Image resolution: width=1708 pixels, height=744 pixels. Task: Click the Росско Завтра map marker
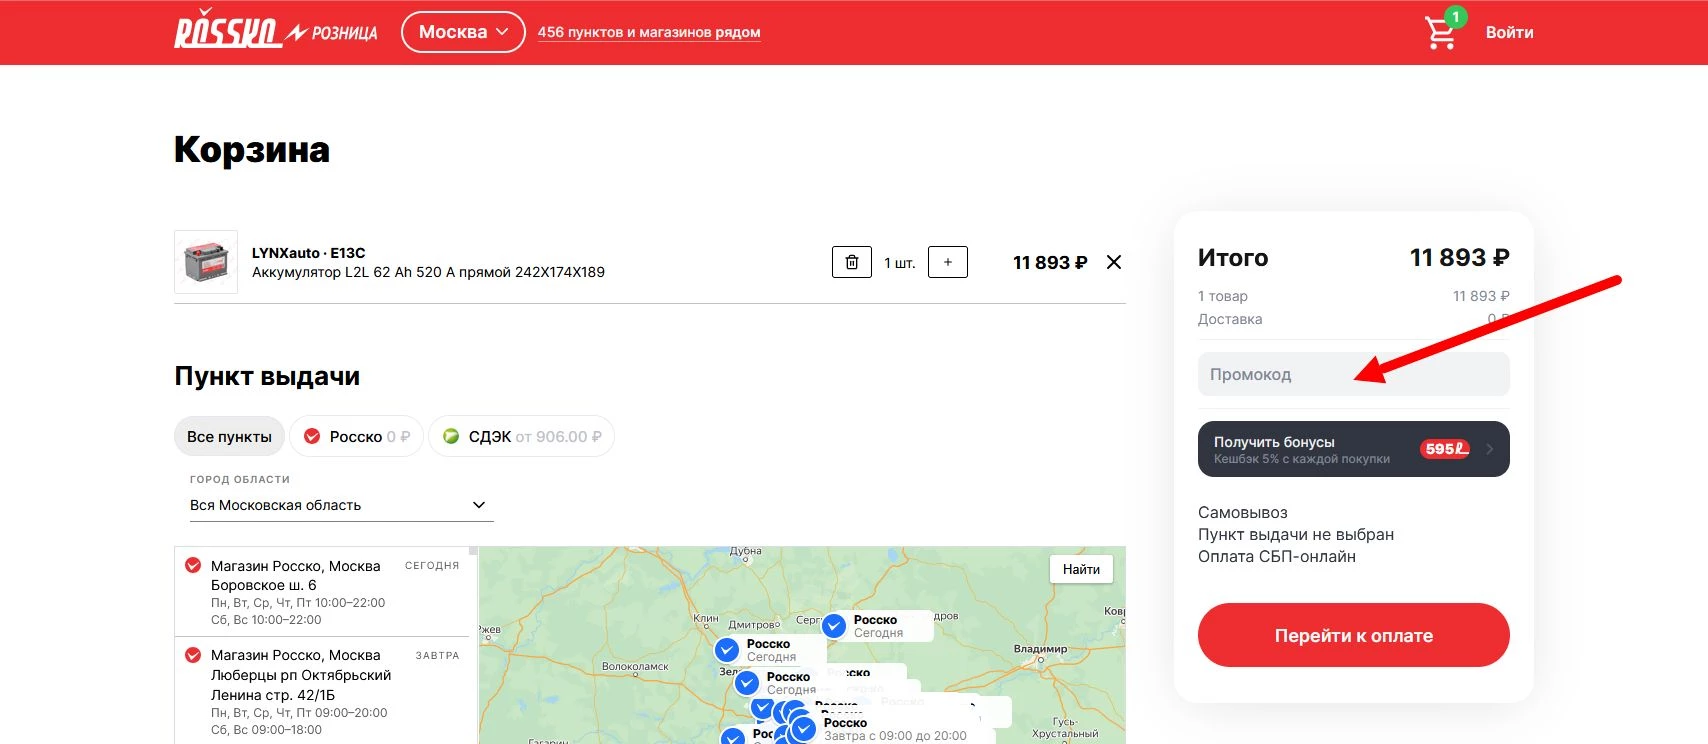(x=804, y=729)
